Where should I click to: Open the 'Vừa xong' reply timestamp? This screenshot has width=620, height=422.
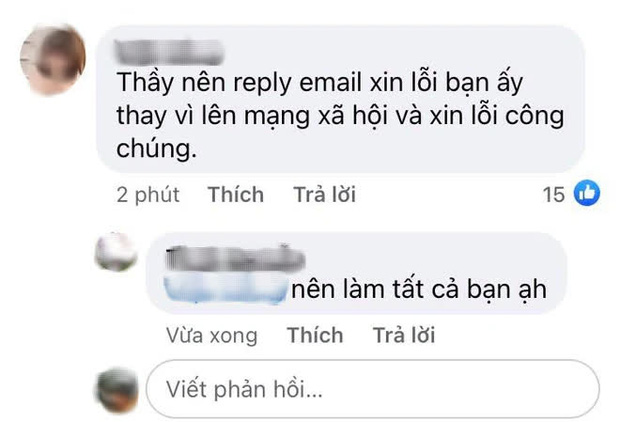[212, 336]
